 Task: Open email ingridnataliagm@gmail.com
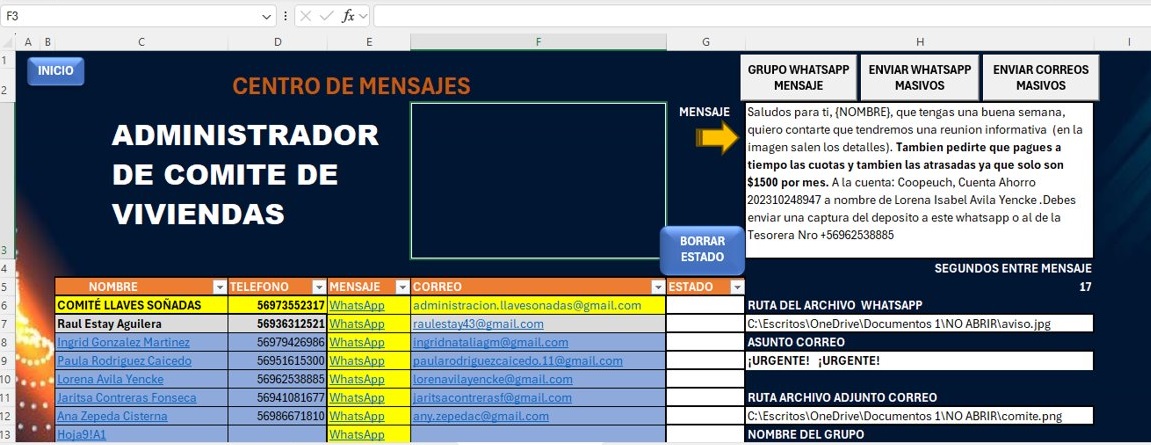(x=490, y=342)
